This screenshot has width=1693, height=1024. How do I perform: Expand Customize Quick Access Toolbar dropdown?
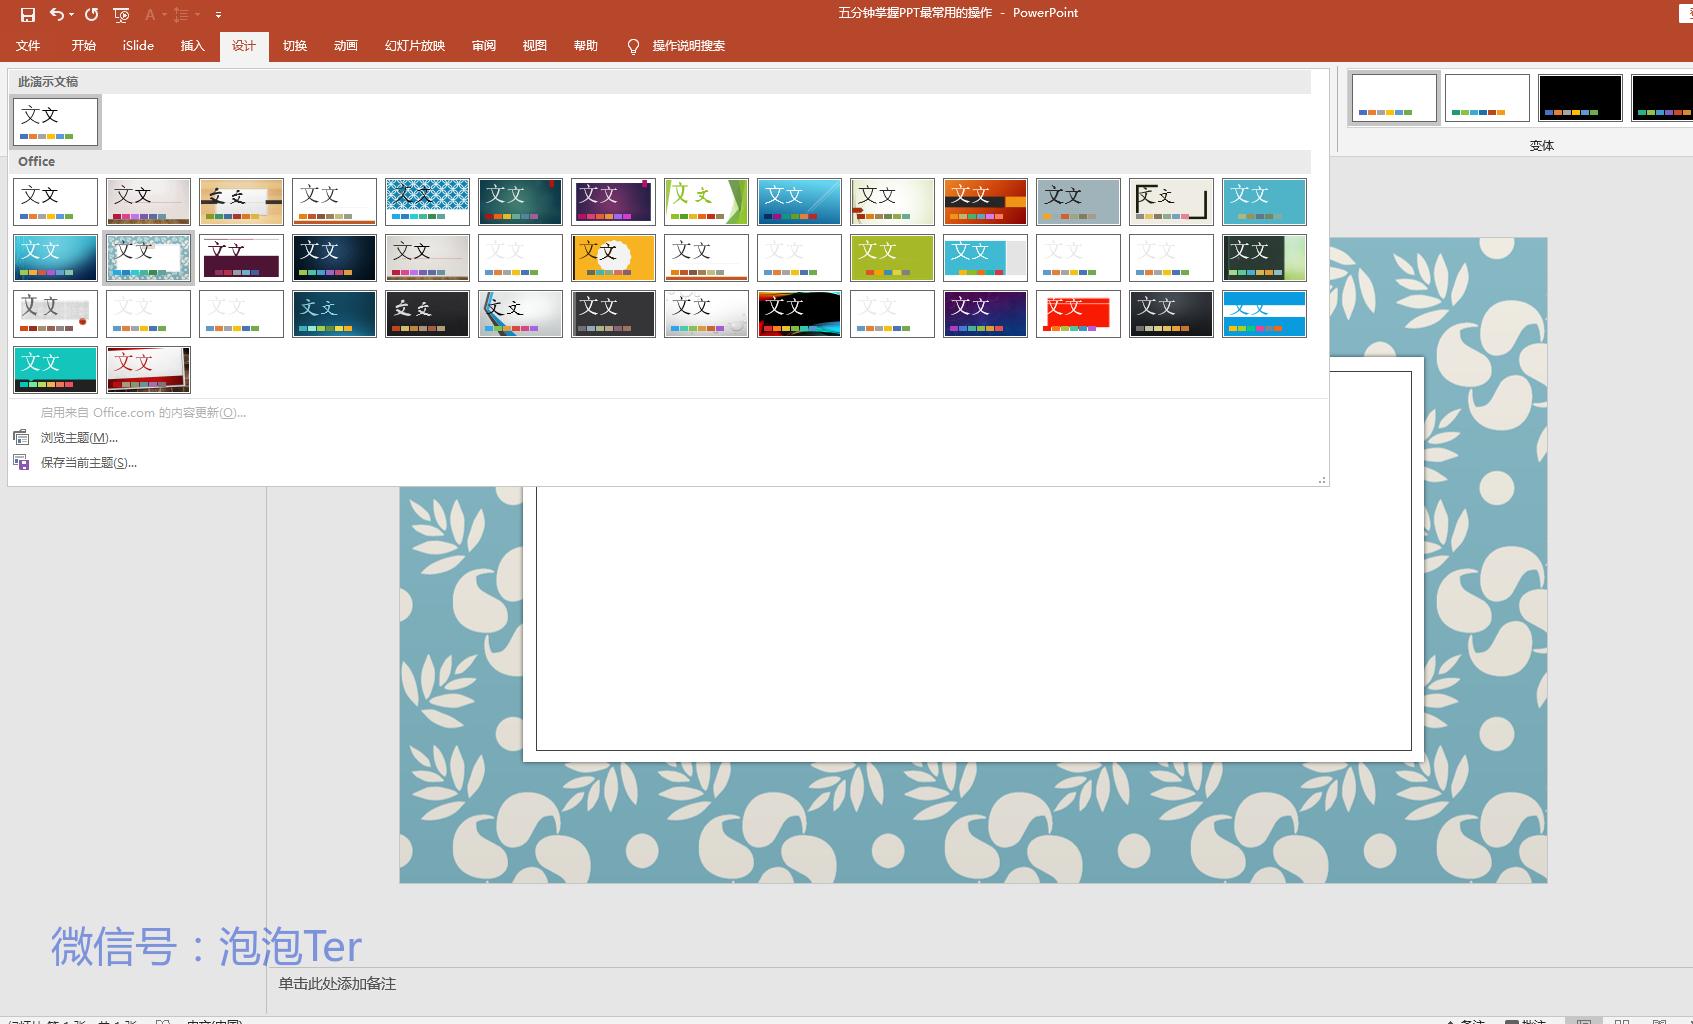pos(218,15)
